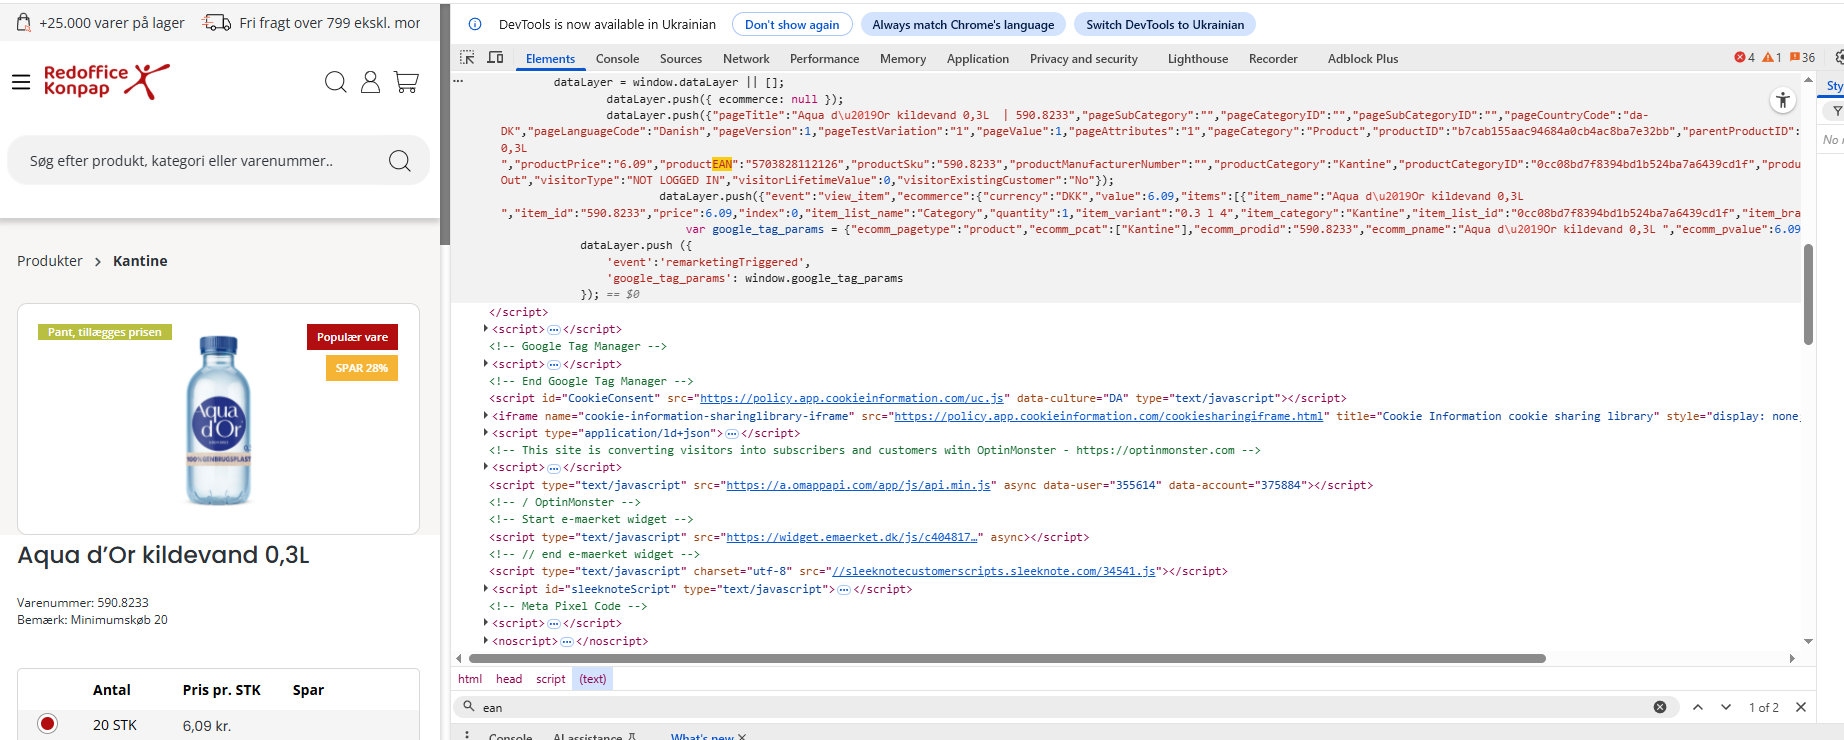Open the Network tab
1844x740 pixels.
click(x=746, y=59)
